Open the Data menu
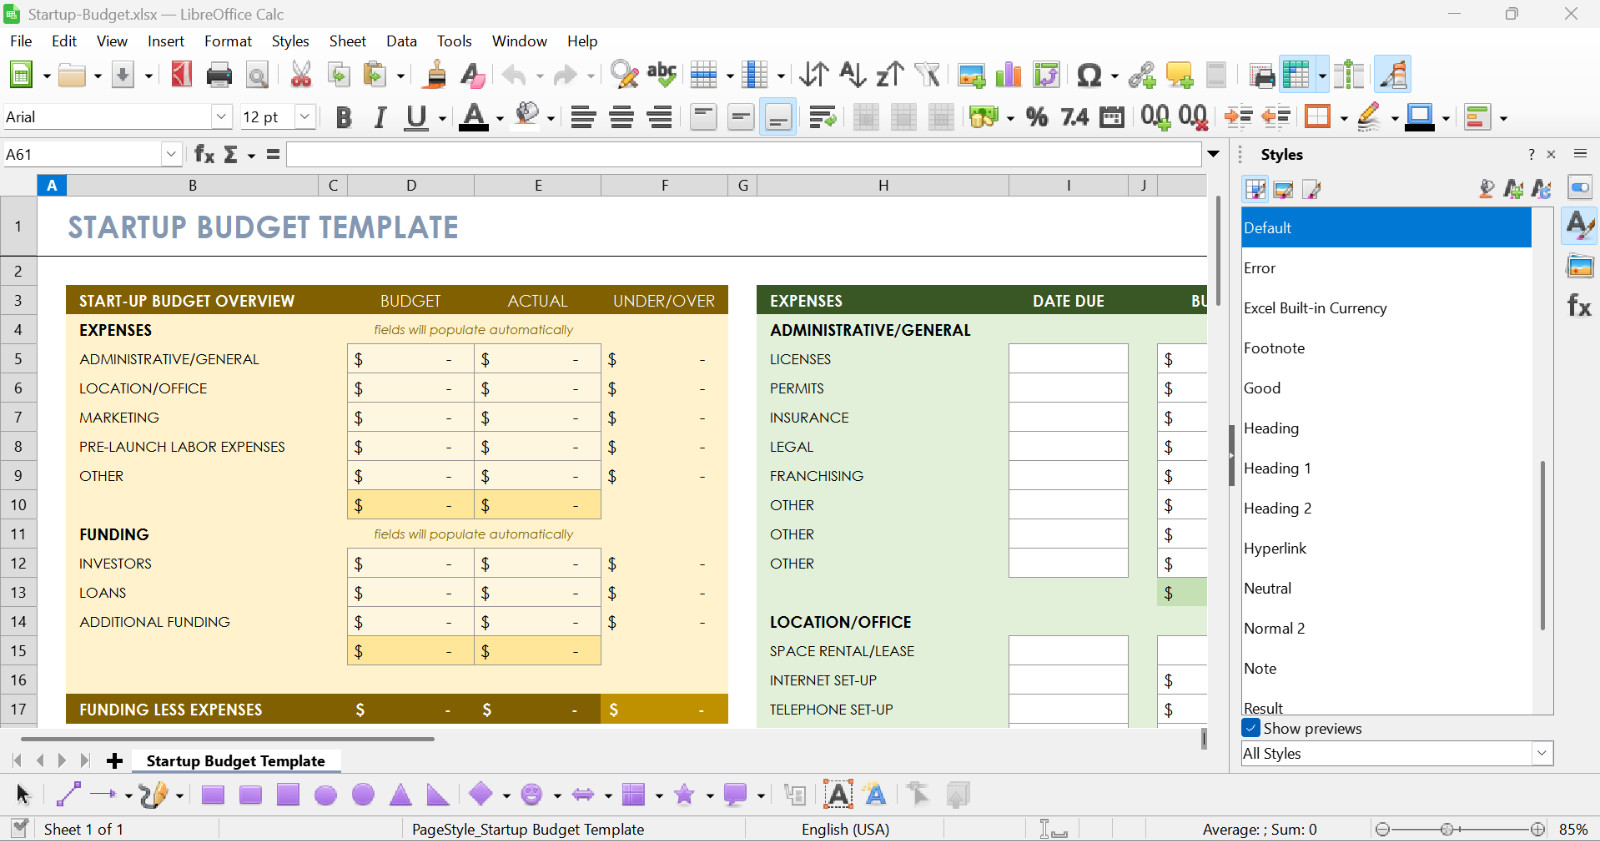The height and width of the screenshot is (841, 1600). coord(401,41)
